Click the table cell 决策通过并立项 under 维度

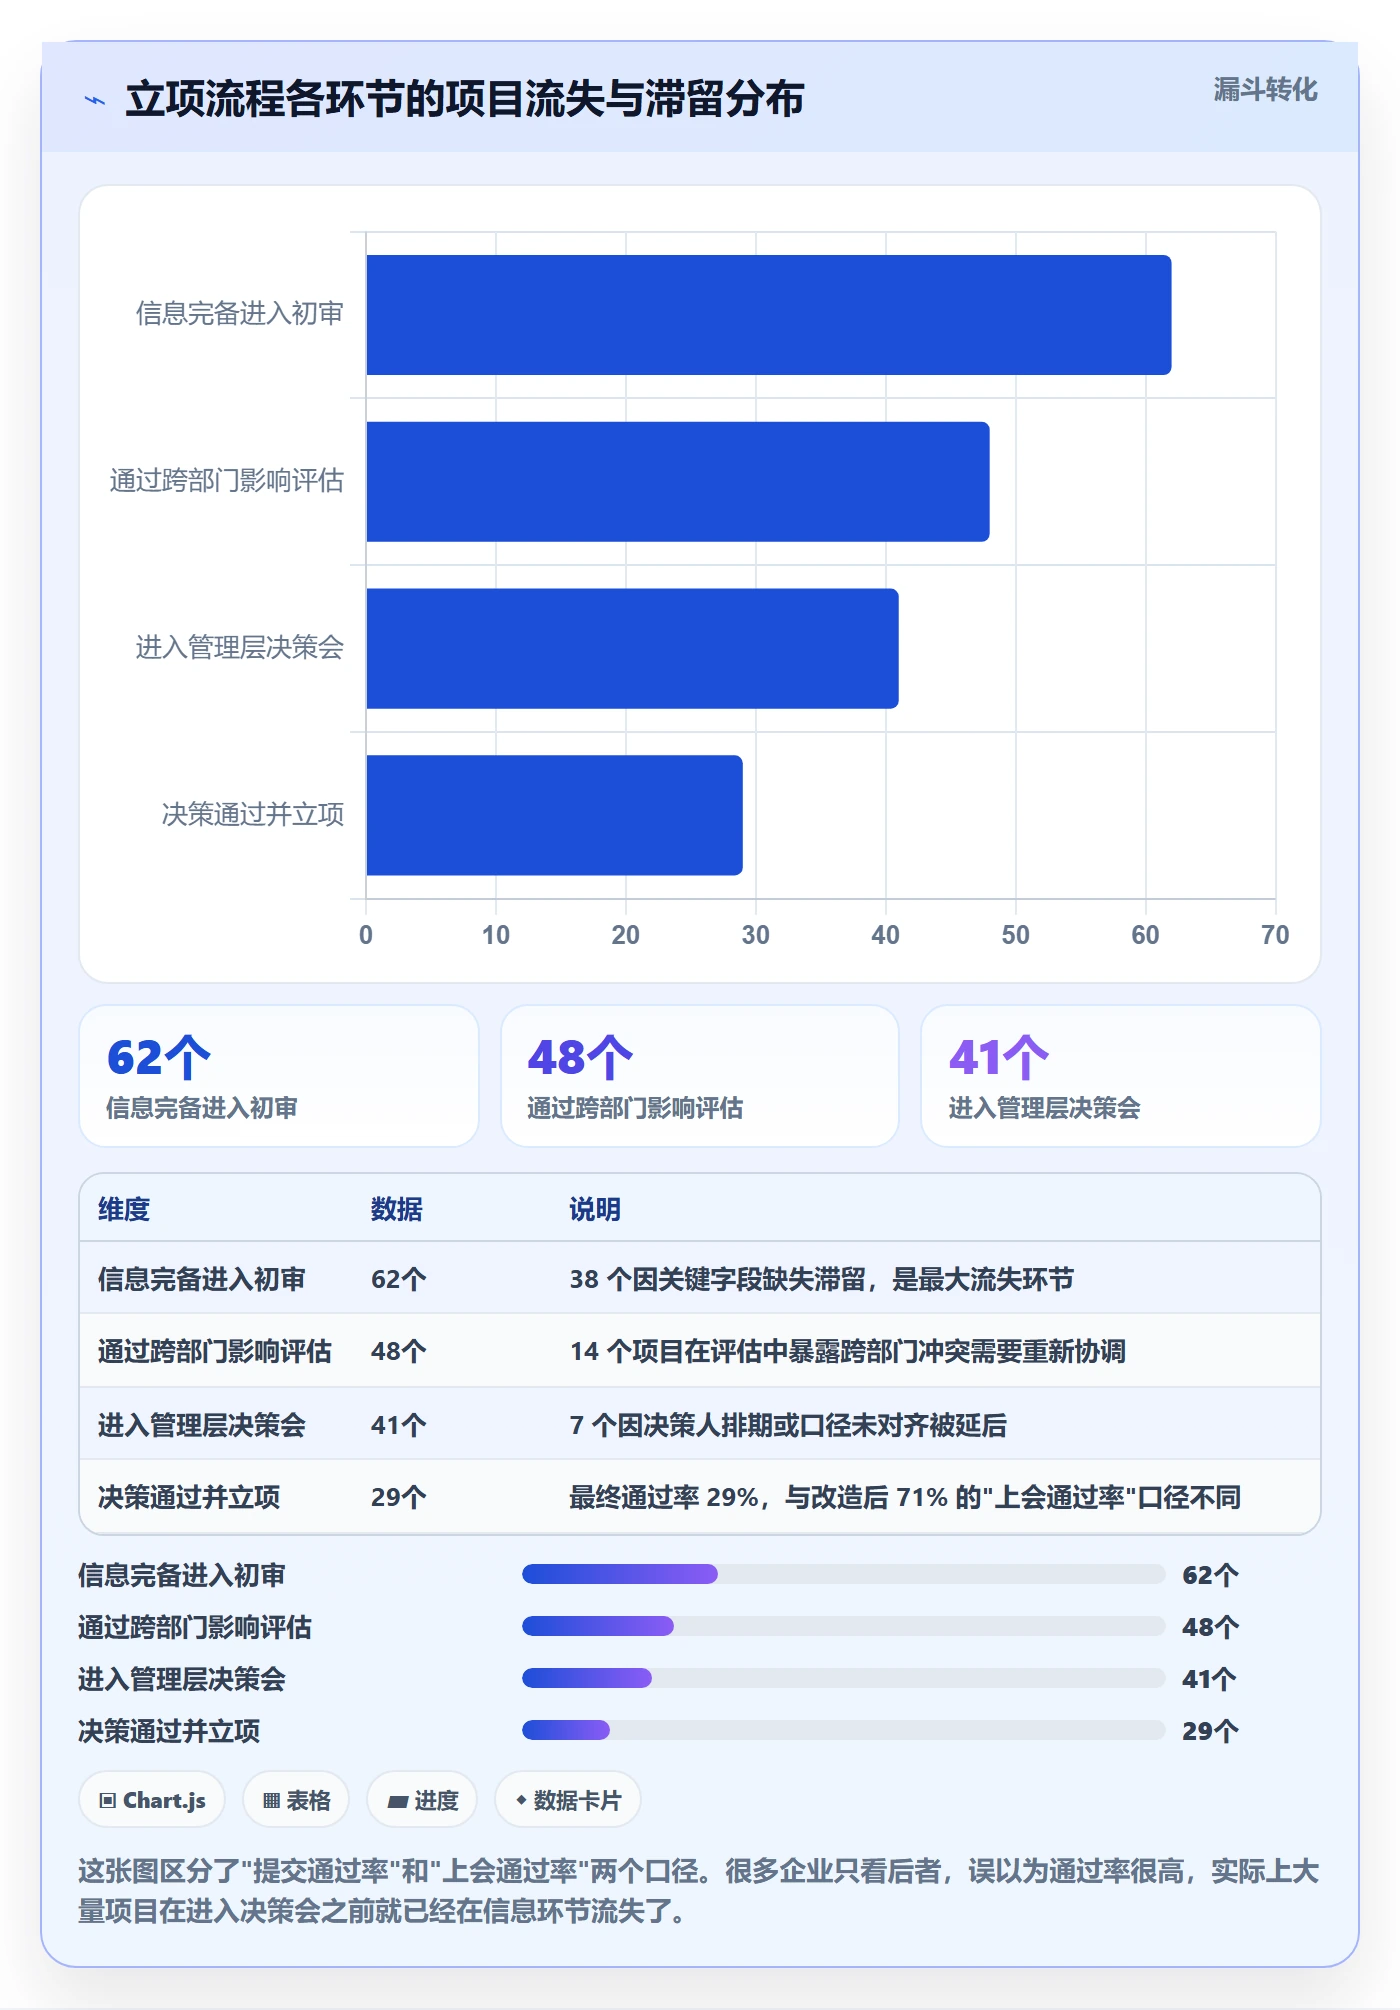click(x=189, y=1496)
